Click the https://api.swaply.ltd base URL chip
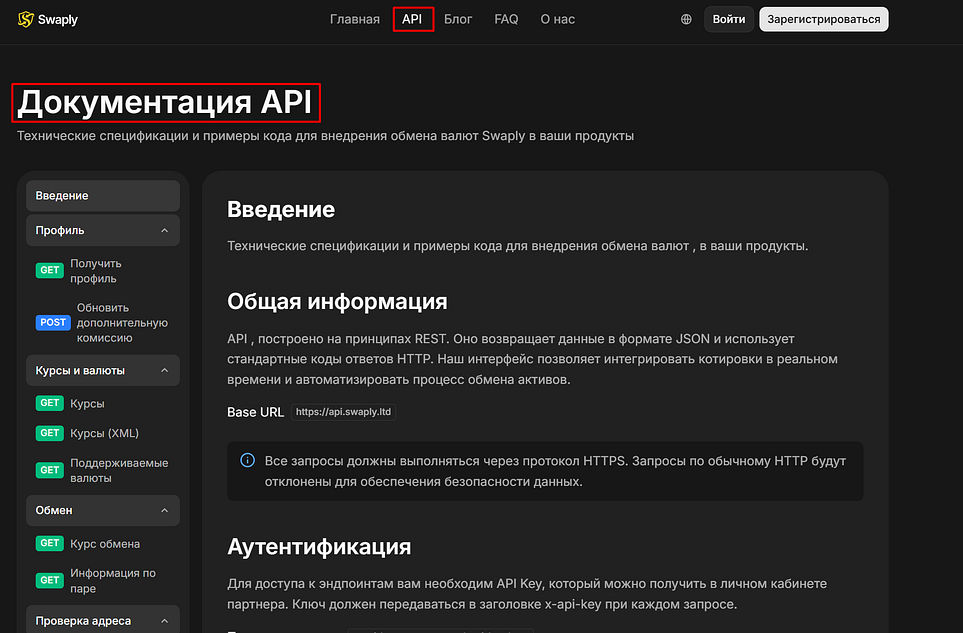Screen dimensions: 963x633 coord(343,412)
